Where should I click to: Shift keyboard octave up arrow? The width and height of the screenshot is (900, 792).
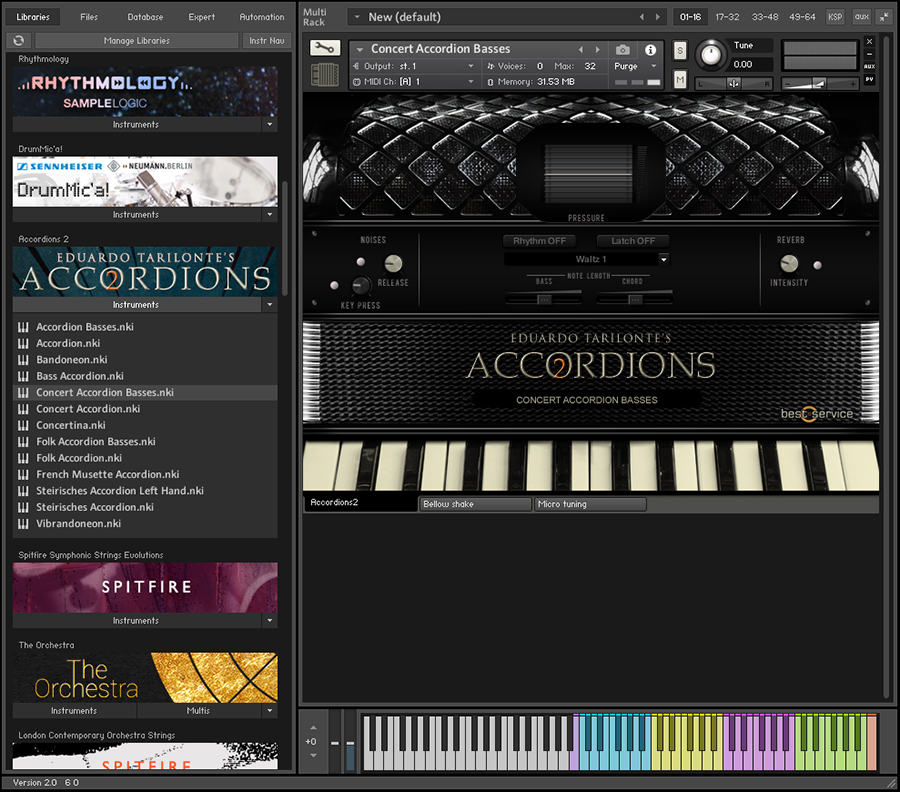pyautogui.click(x=313, y=728)
